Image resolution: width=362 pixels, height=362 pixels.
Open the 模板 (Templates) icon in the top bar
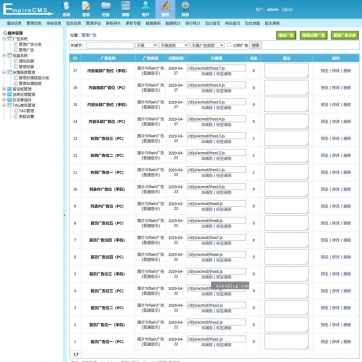point(125,9)
